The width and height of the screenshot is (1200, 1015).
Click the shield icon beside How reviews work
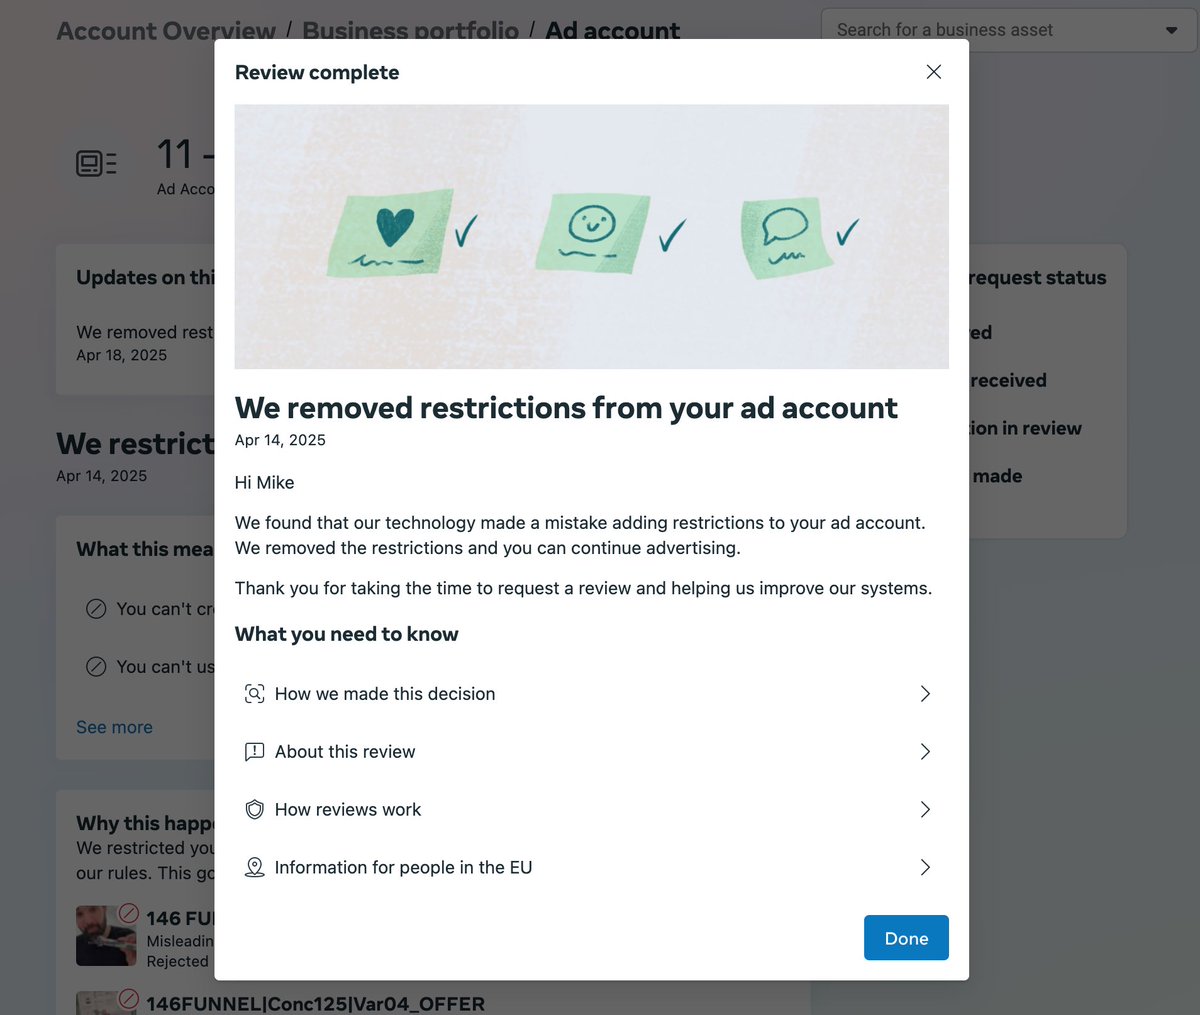255,810
